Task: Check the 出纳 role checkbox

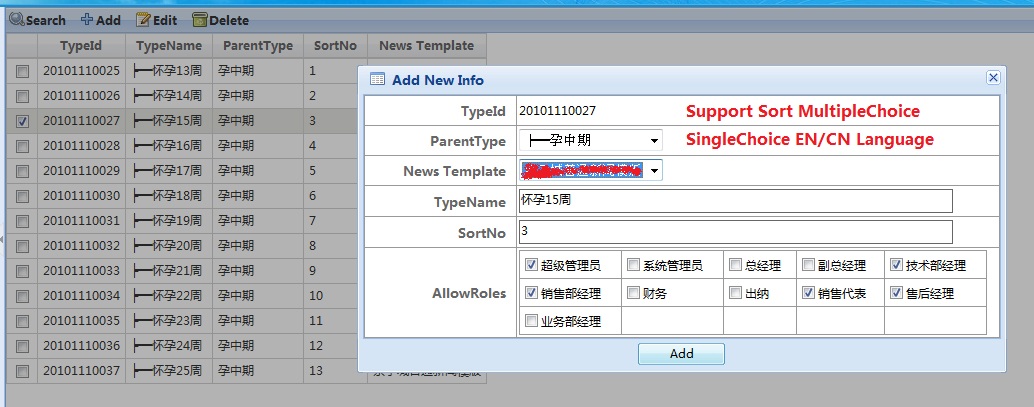Action: 735,293
